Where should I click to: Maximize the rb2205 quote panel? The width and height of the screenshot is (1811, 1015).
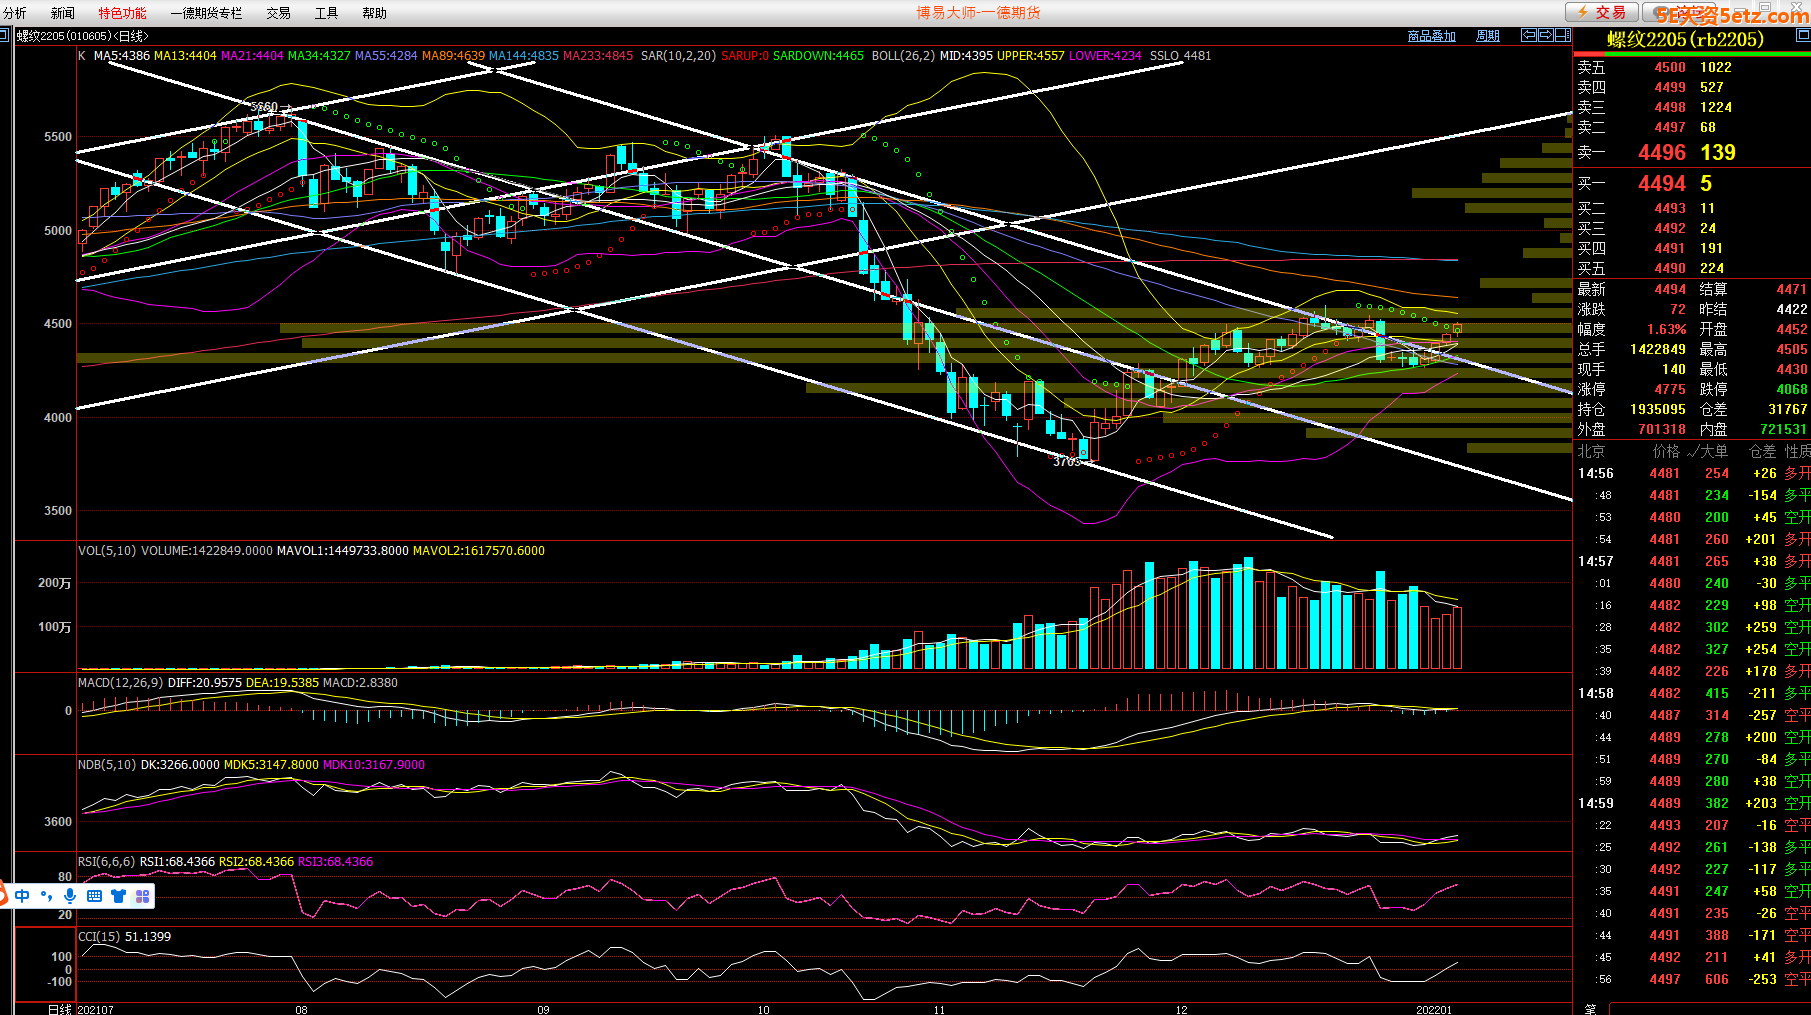click(x=1803, y=35)
